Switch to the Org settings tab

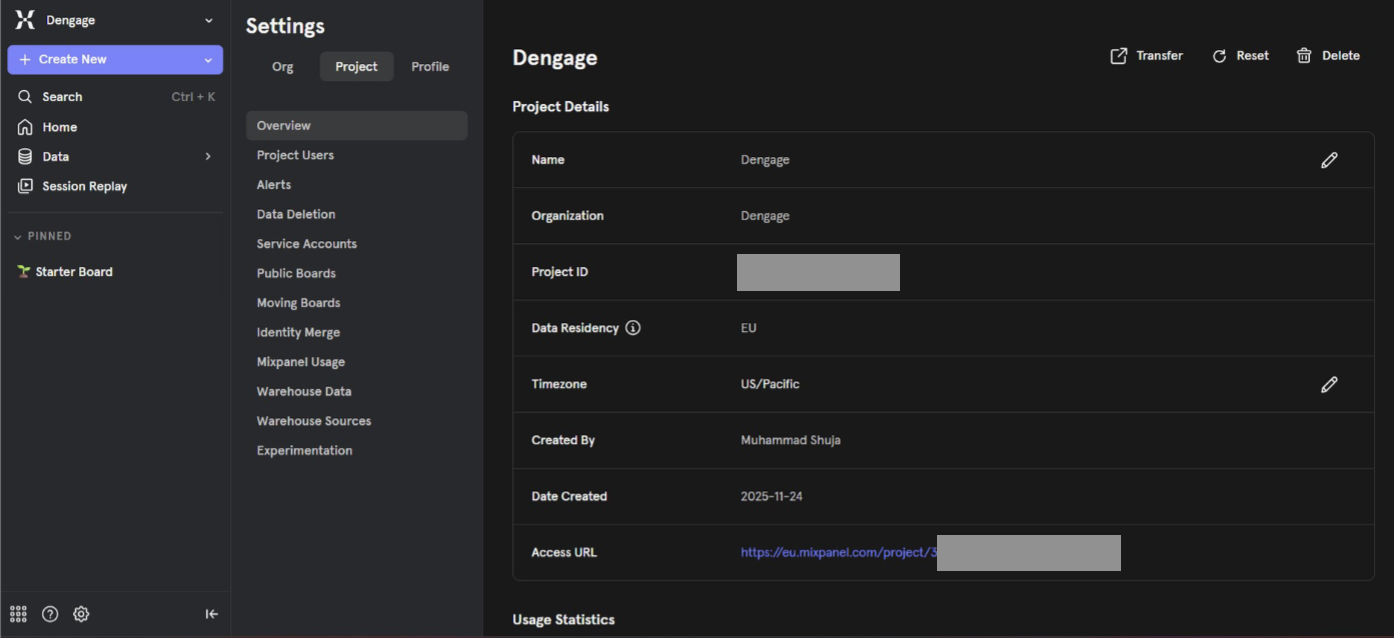pos(283,67)
